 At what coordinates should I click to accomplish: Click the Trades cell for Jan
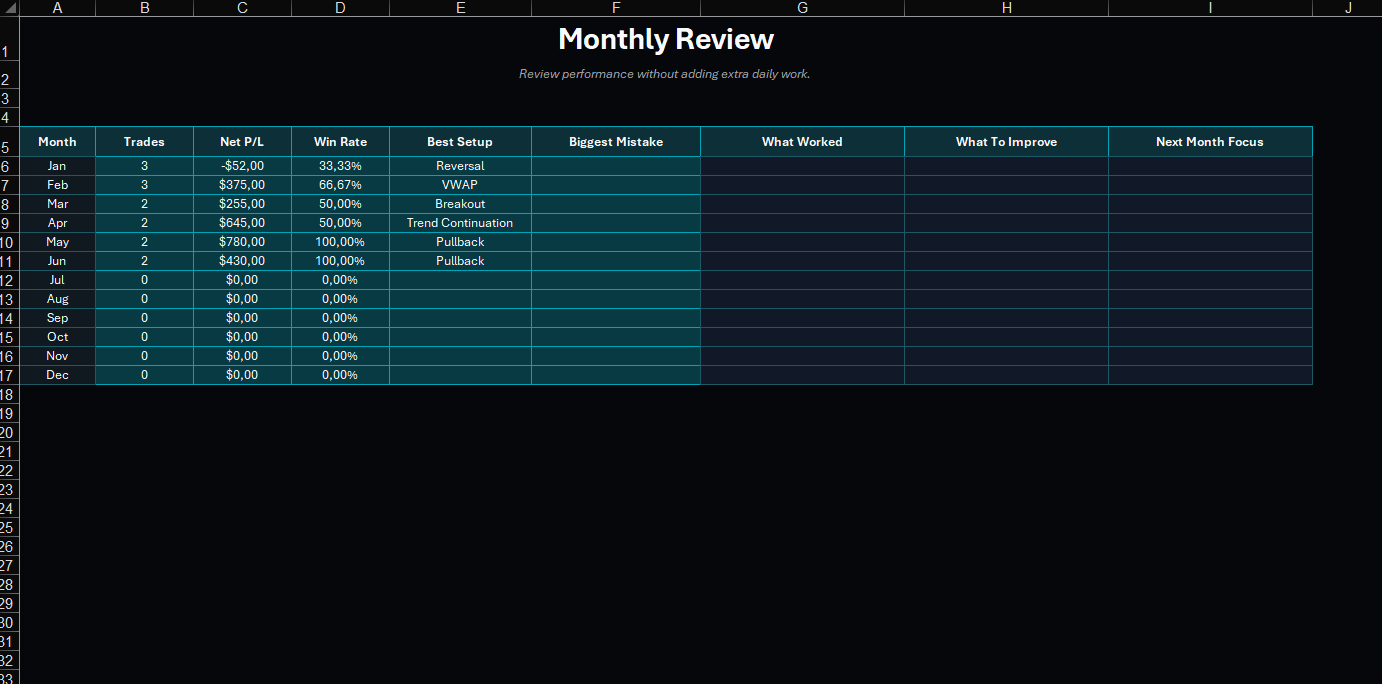click(144, 166)
